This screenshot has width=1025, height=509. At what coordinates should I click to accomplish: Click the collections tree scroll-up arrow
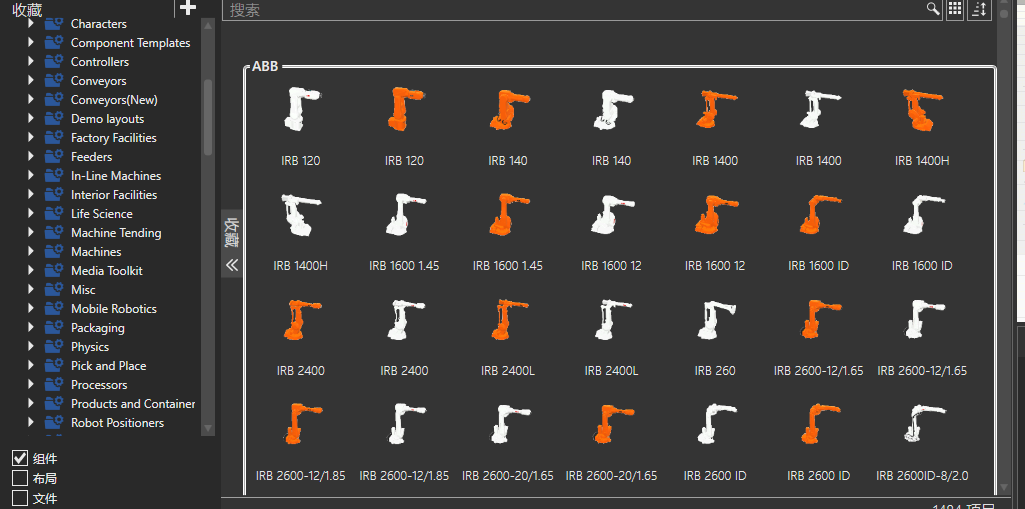click(x=208, y=25)
